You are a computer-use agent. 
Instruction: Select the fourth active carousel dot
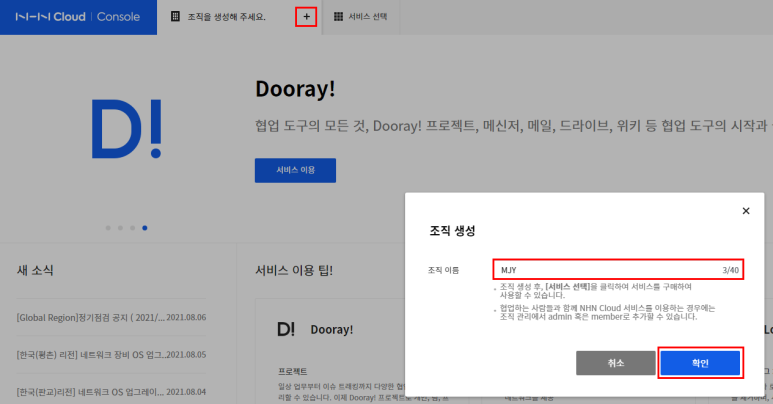(x=144, y=228)
